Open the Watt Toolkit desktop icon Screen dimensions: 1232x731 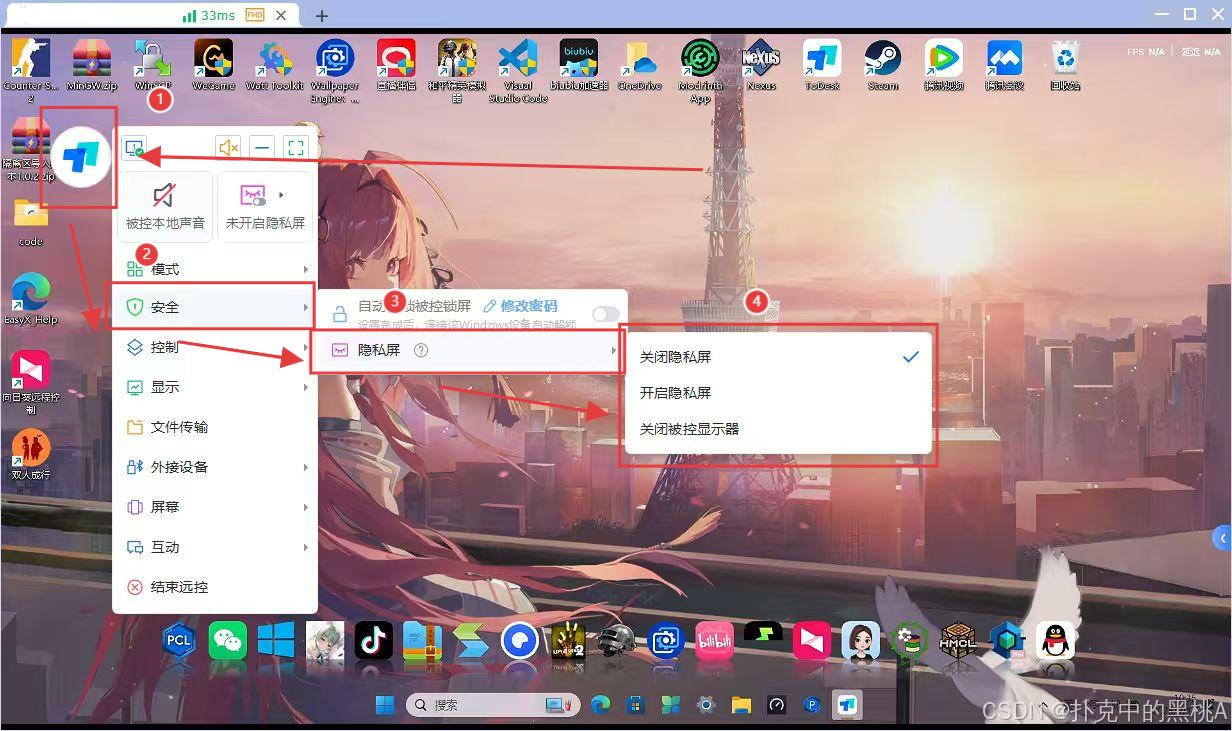click(274, 65)
